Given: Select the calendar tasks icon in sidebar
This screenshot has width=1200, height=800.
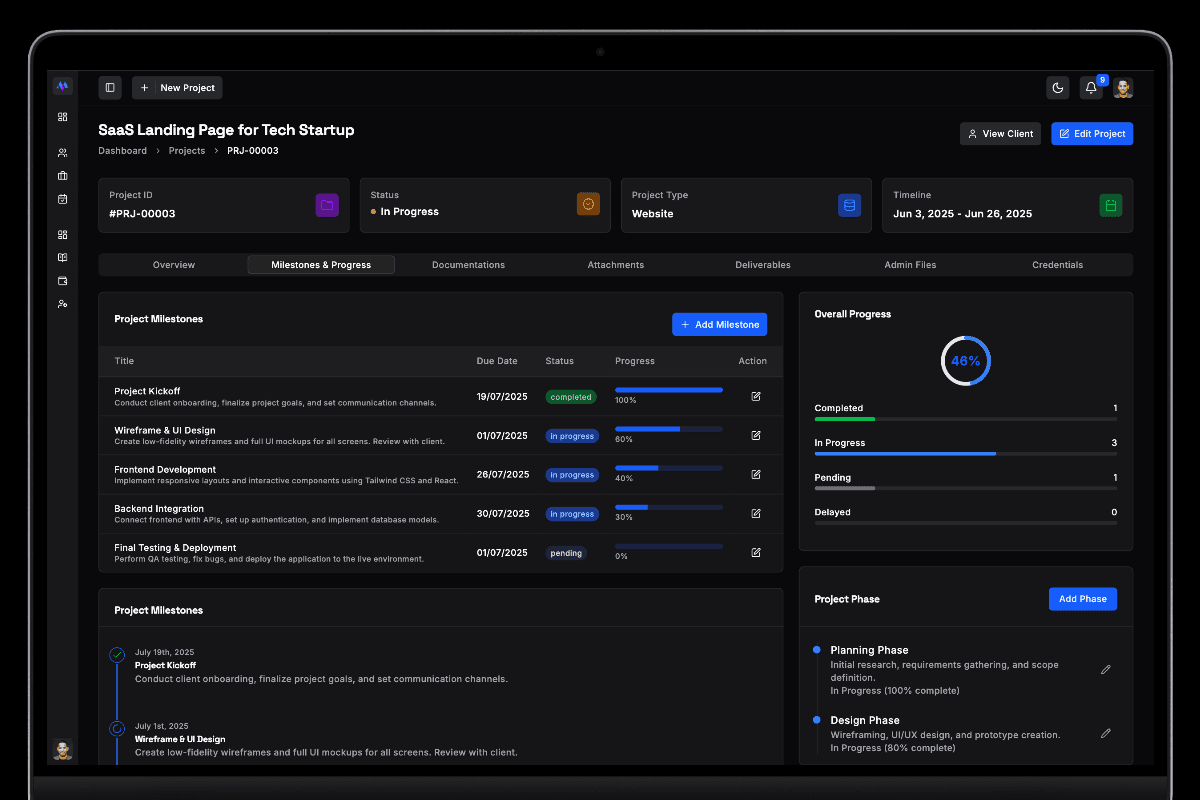Looking at the screenshot, I should (62, 199).
